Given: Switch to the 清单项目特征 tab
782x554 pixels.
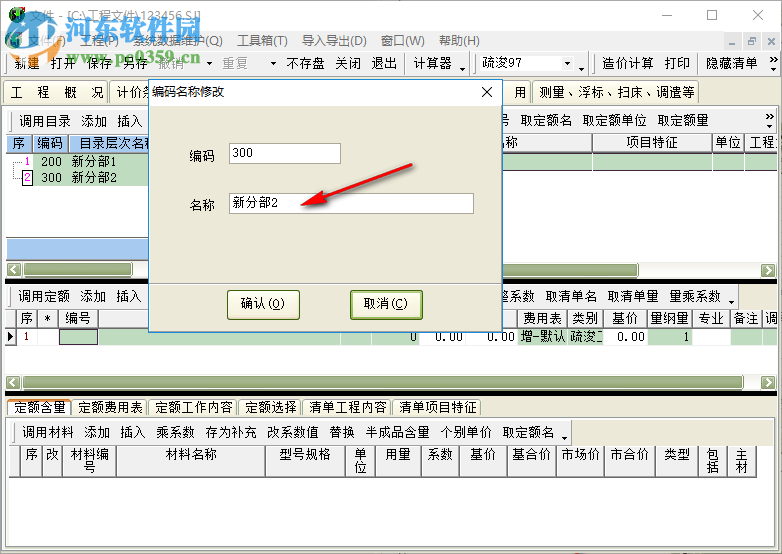Looking at the screenshot, I should click(437, 408).
